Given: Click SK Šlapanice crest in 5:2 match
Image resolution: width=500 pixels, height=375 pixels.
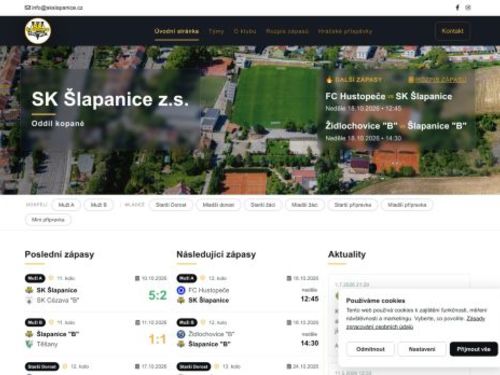Looking at the screenshot, I should tap(29, 290).
